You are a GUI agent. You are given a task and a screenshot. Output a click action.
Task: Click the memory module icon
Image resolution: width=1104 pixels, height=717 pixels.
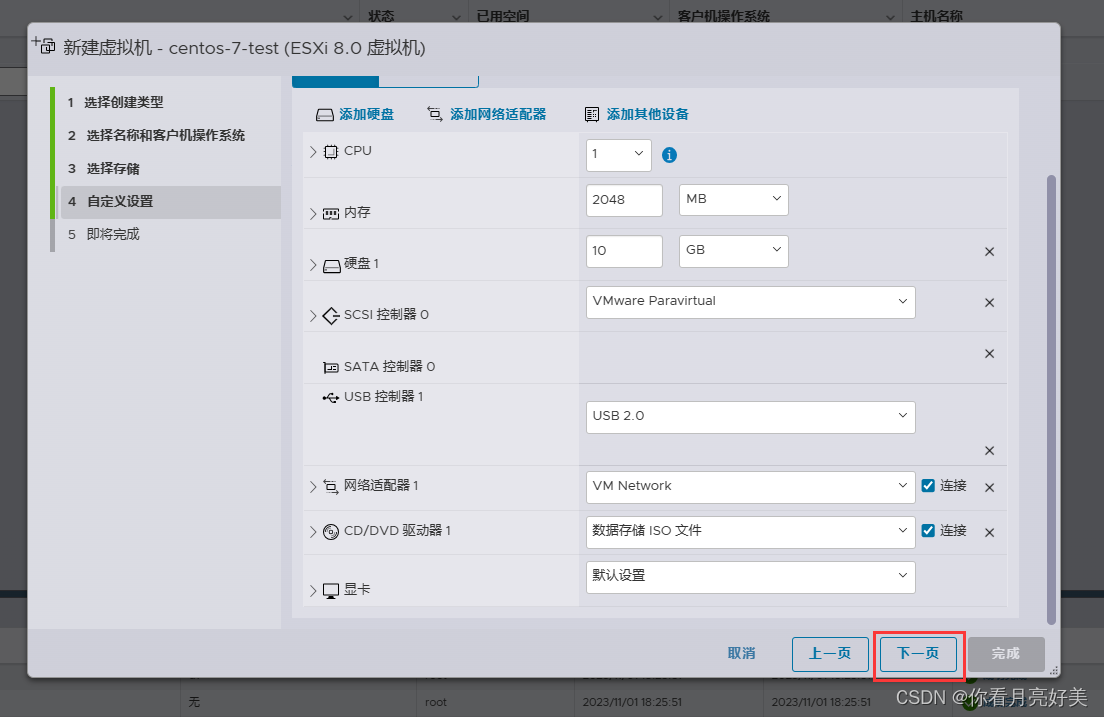tap(331, 213)
